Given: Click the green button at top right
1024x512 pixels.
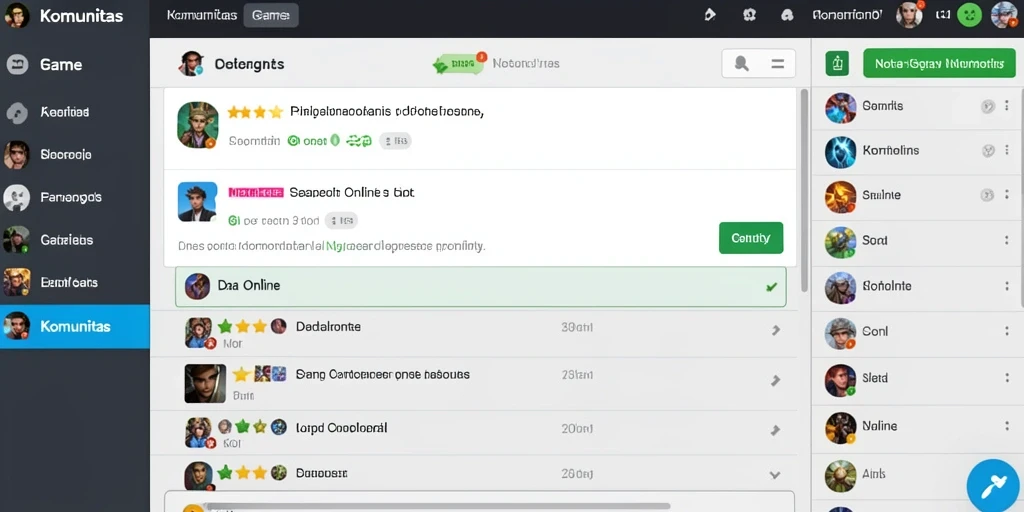Looking at the screenshot, I should (x=939, y=63).
